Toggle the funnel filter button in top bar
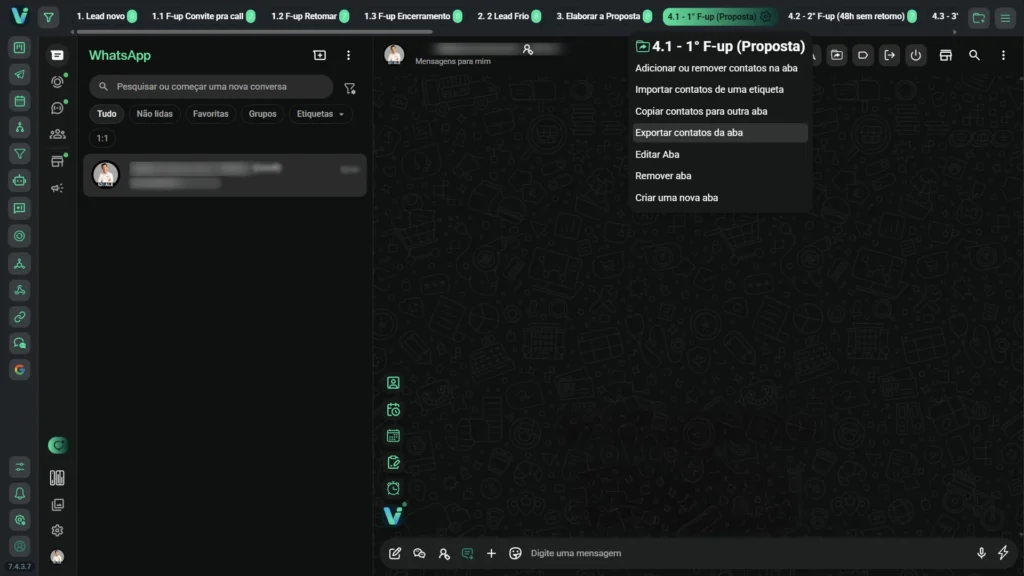 click(48, 17)
